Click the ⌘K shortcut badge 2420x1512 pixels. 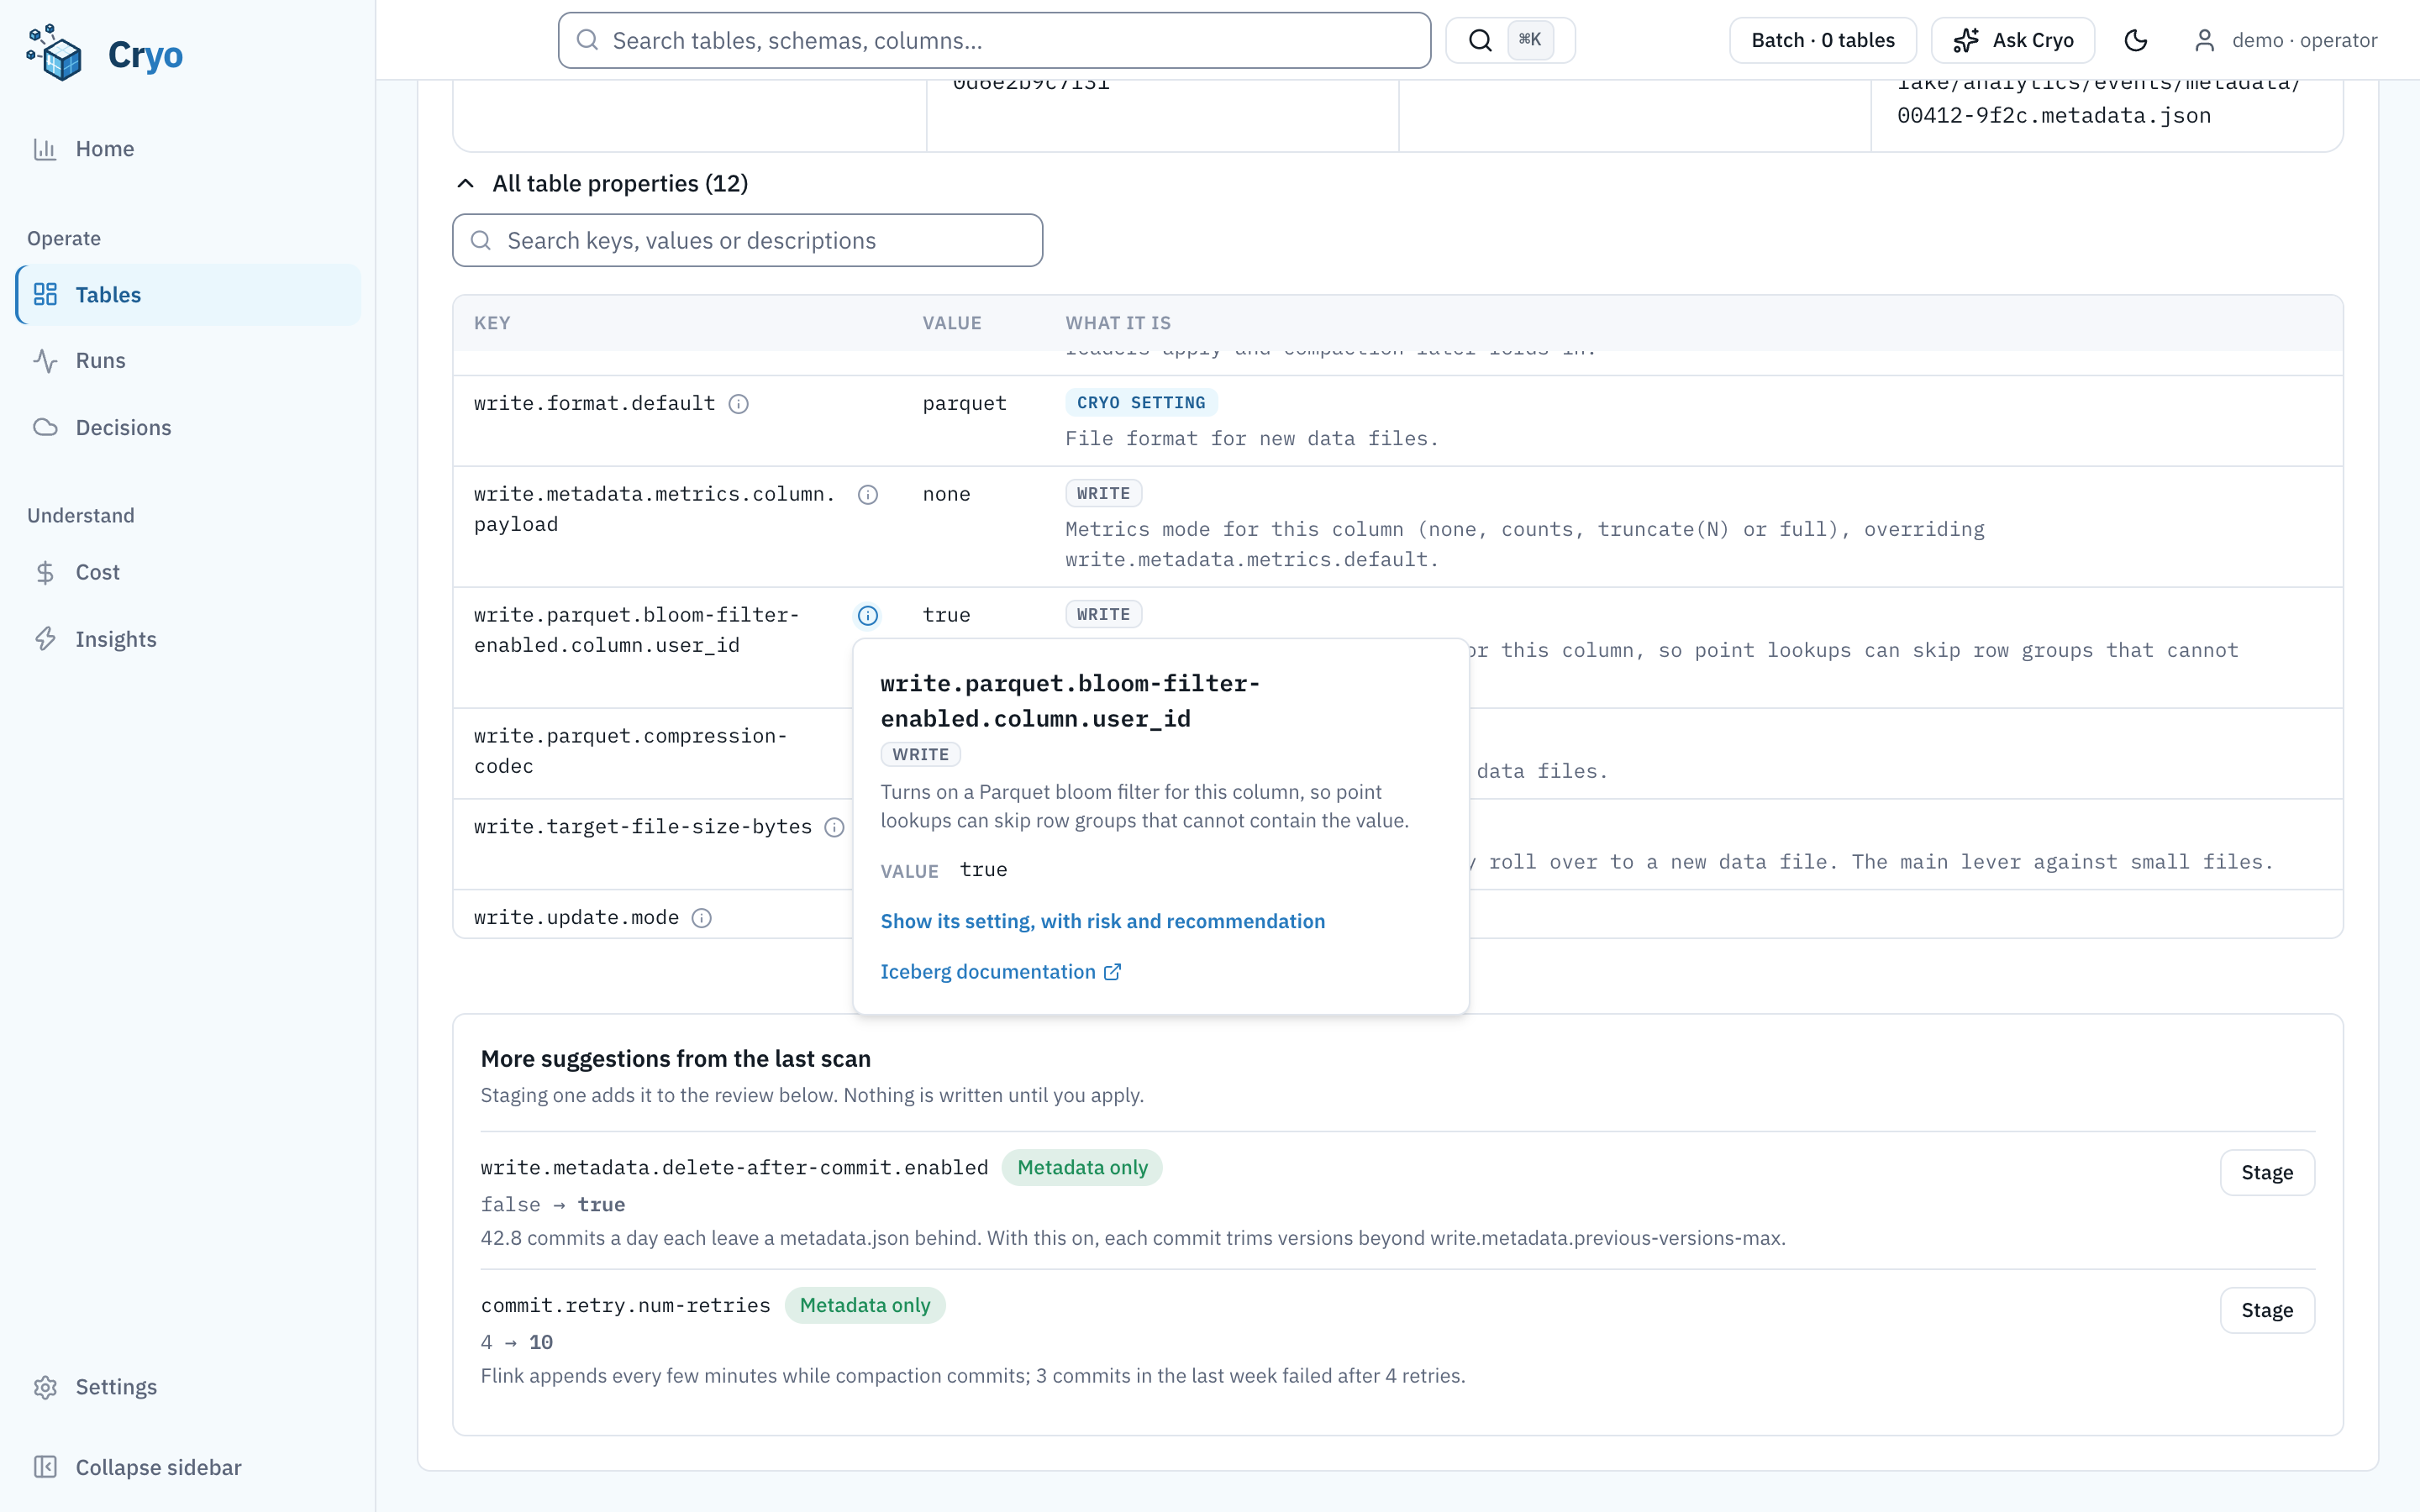point(1529,40)
